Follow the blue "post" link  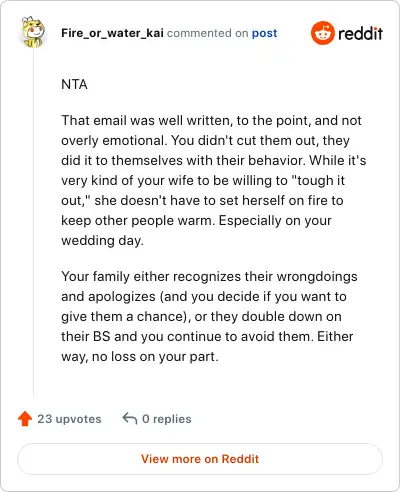coord(264,33)
